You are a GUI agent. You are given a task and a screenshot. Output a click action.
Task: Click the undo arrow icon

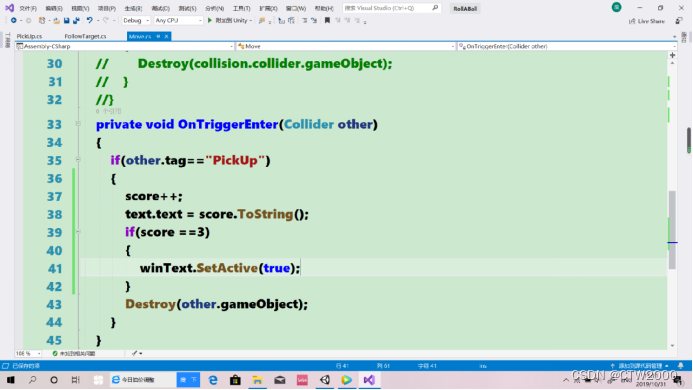pos(90,20)
